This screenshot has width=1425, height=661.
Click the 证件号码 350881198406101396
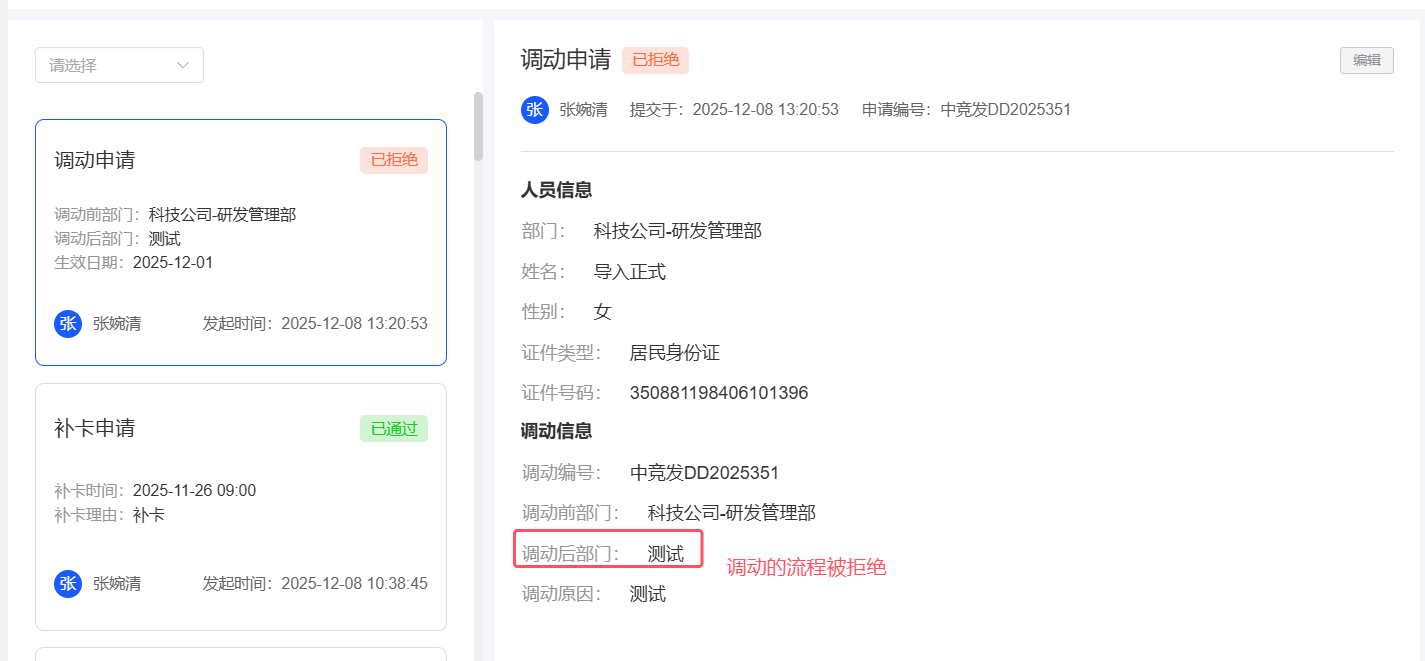click(719, 393)
